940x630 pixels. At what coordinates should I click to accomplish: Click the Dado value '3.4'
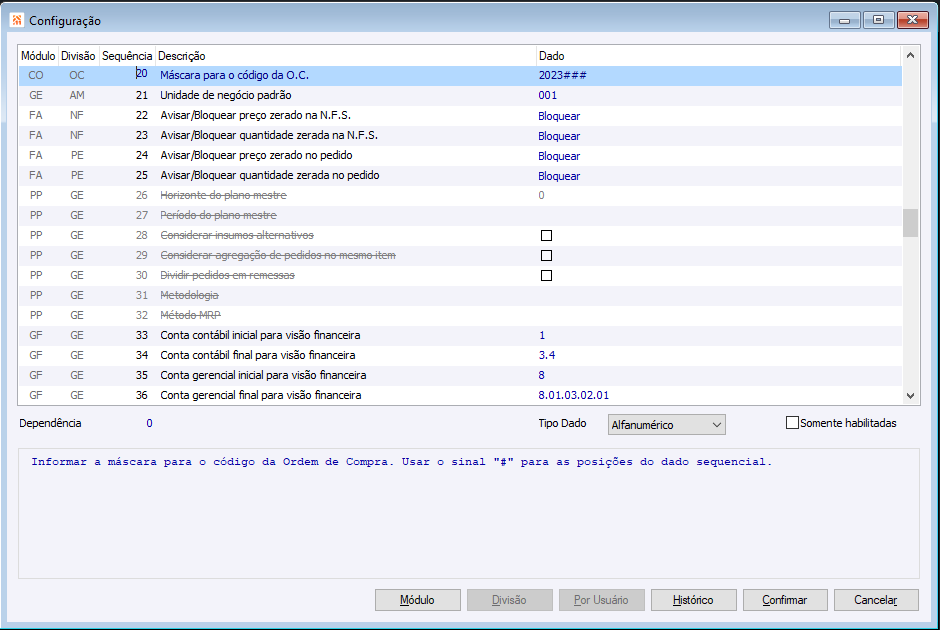[x=547, y=355]
